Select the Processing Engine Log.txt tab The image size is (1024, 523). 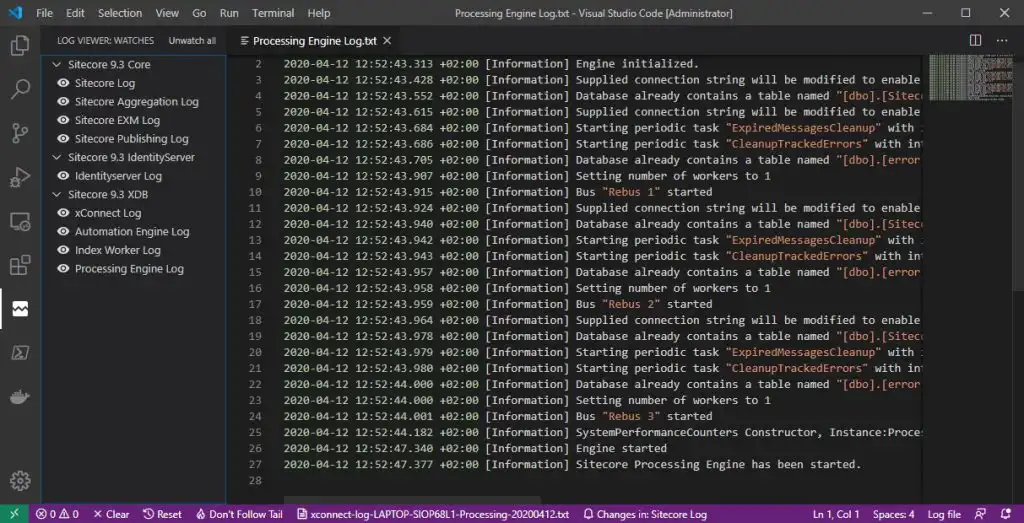click(x=315, y=40)
